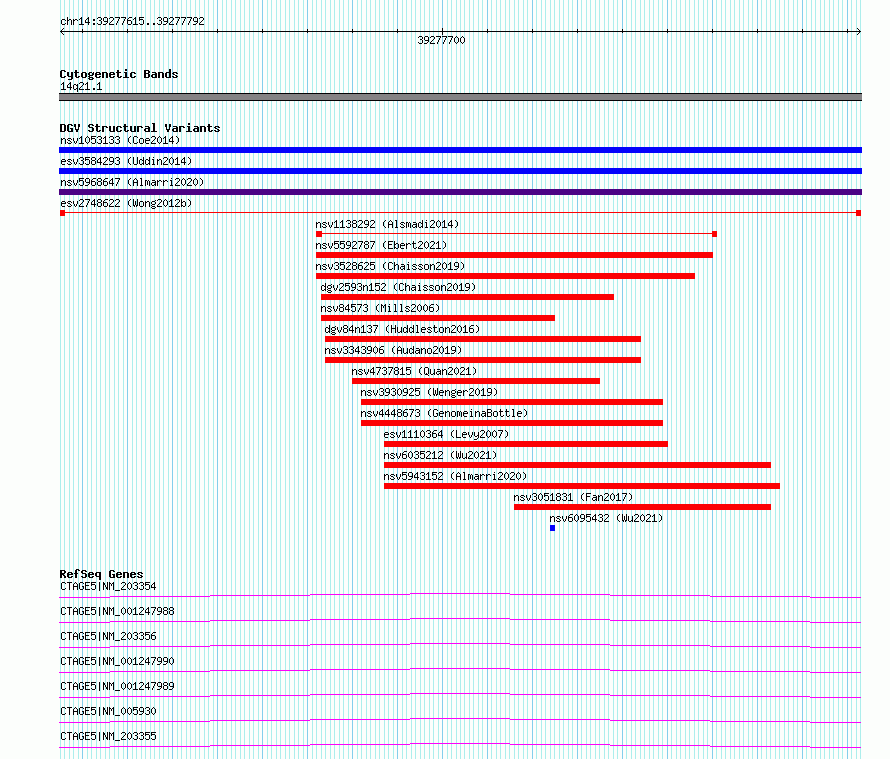Open variant nsv1053133 (Coe2014) label
This screenshot has width=890, height=759.
[x=120, y=140]
